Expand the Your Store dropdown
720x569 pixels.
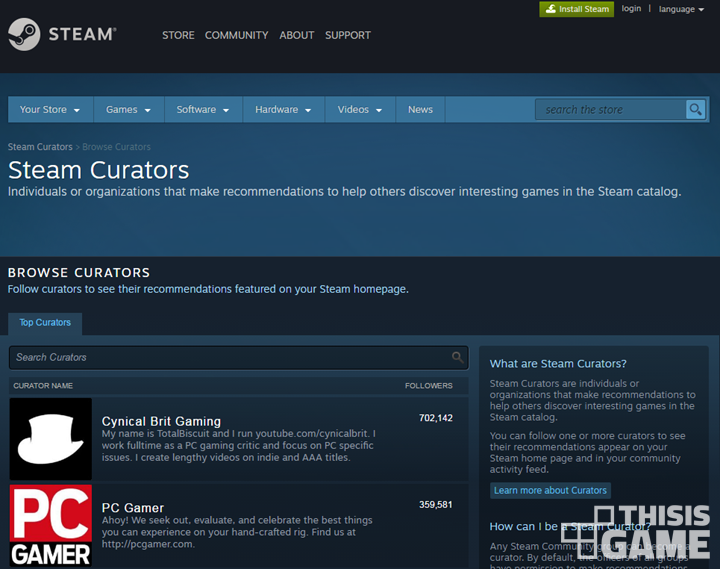click(x=50, y=109)
